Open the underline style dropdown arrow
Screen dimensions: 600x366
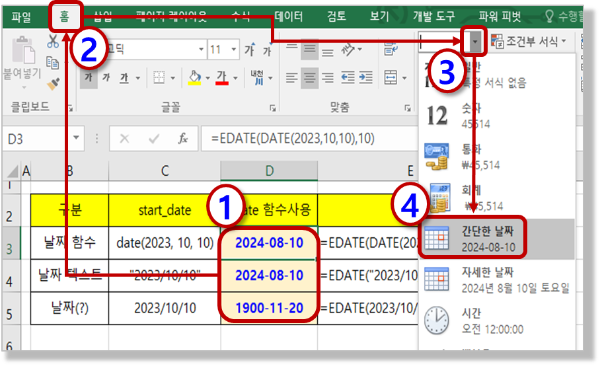(x=138, y=78)
